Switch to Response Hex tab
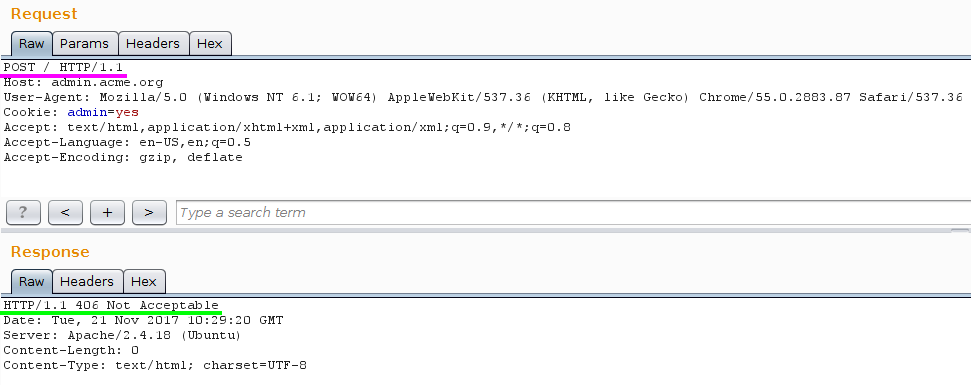971x385 pixels. tap(144, 282)
